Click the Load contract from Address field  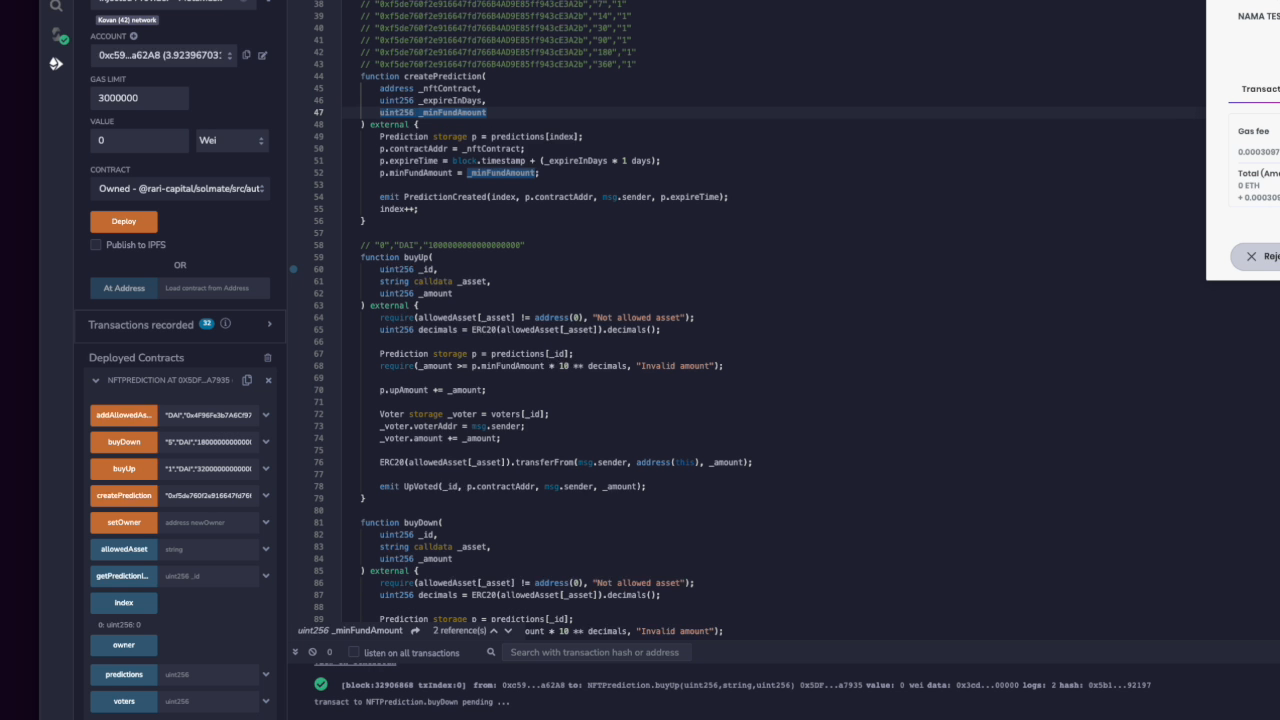214,288
